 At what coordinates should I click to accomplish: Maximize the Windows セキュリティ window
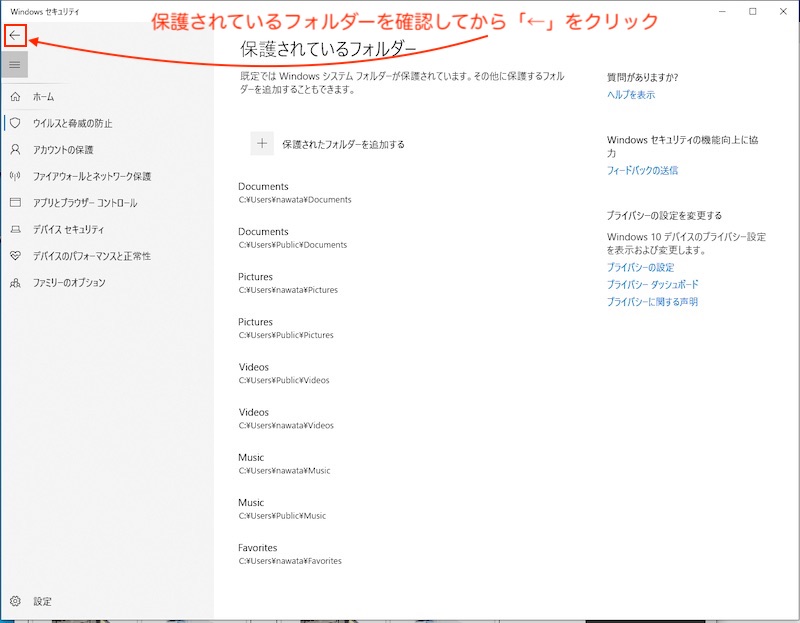click(x=753, y=11)
